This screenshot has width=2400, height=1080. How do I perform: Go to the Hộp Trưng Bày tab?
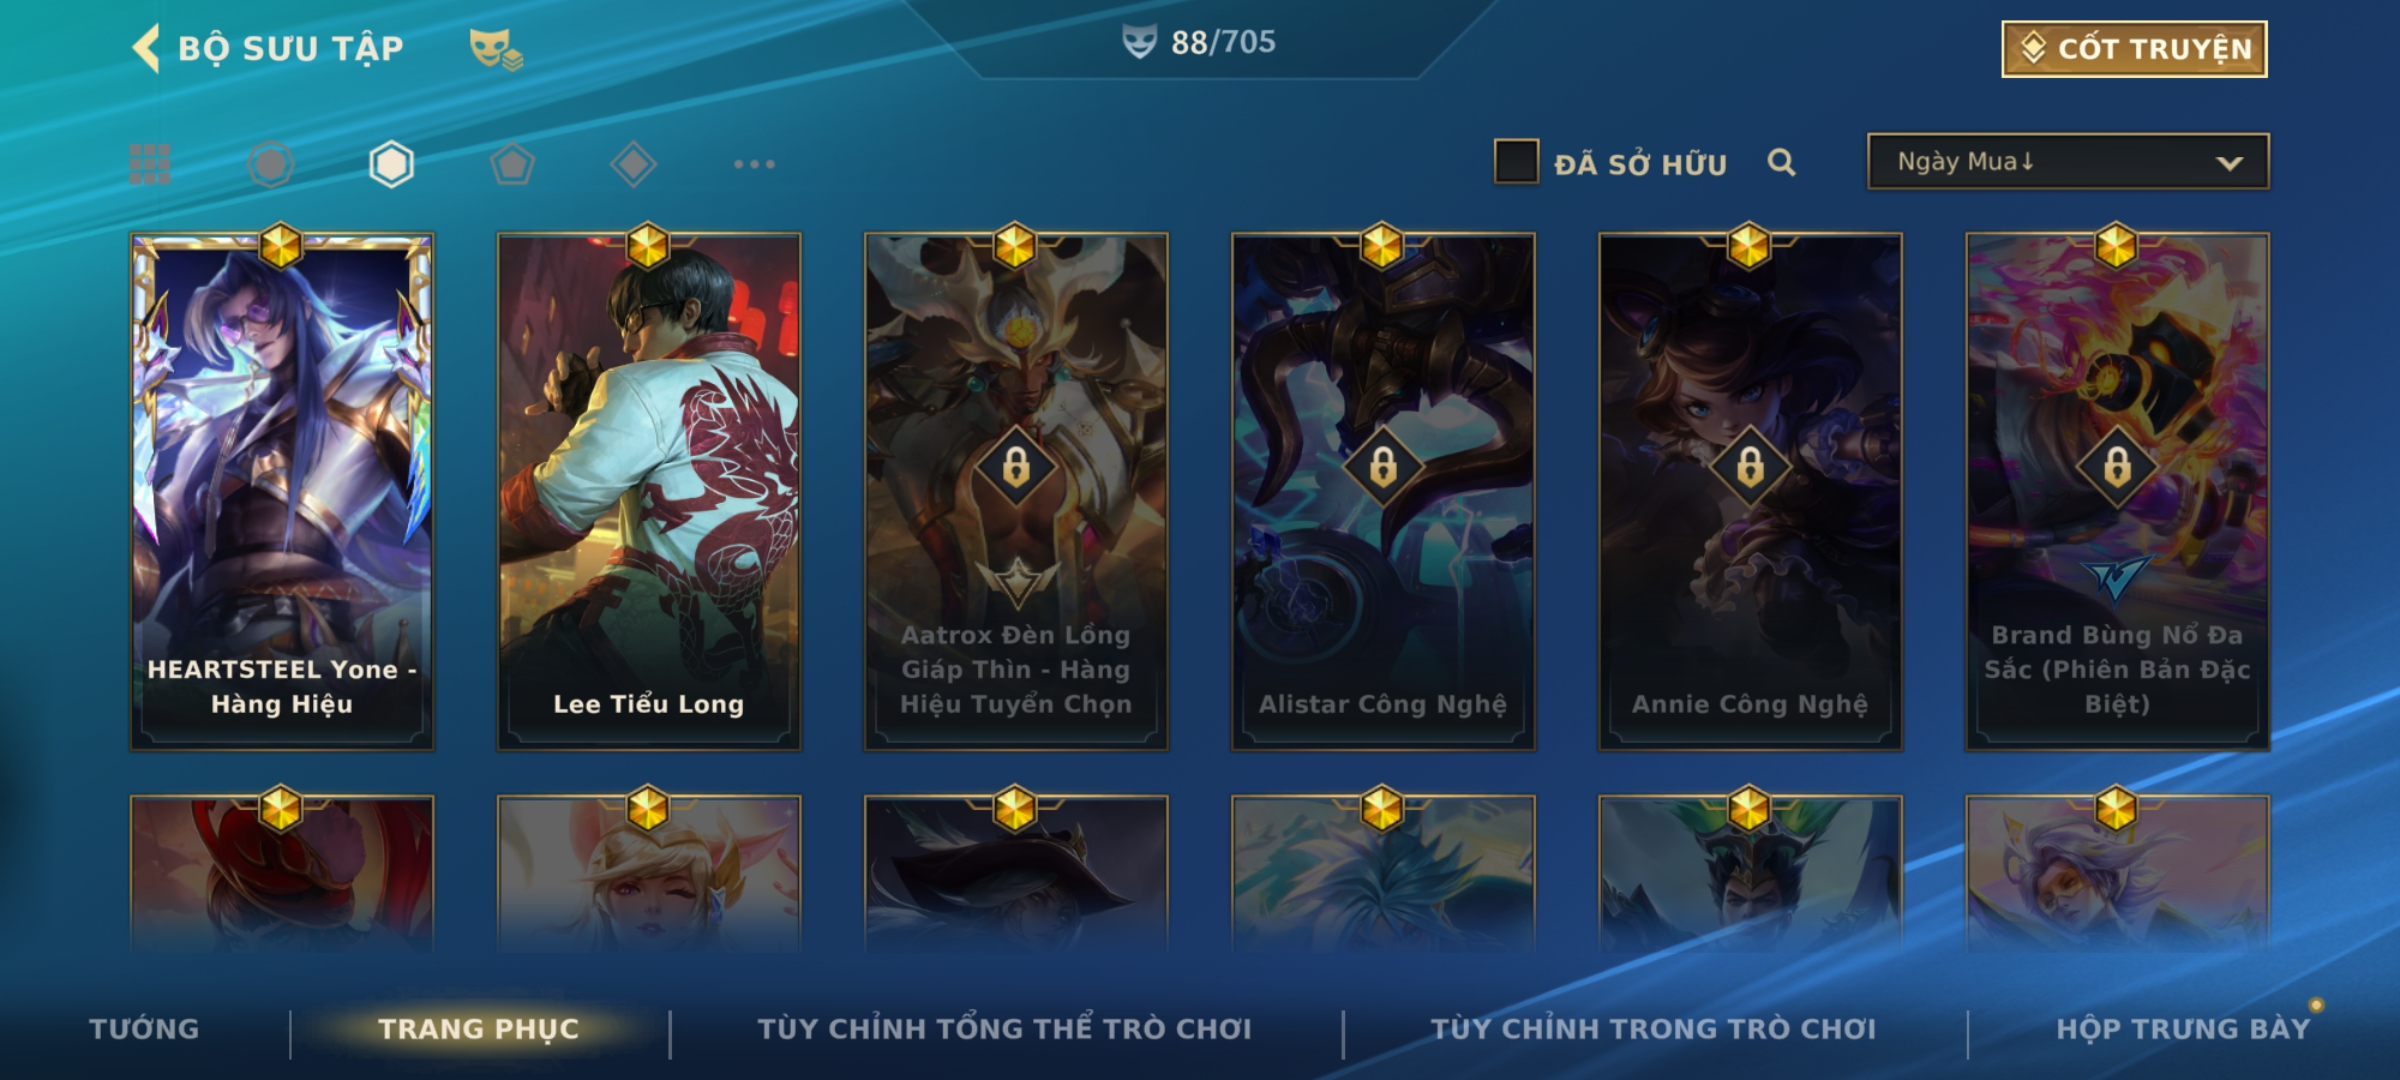tap(2183, 1029)
